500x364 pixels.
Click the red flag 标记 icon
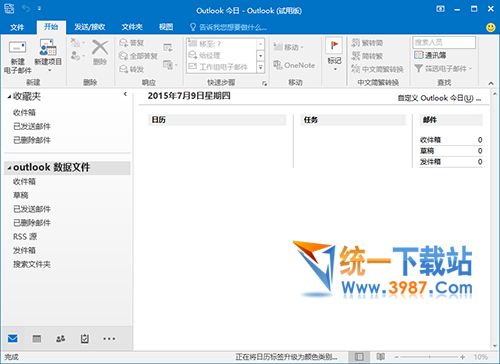point(334,45)
